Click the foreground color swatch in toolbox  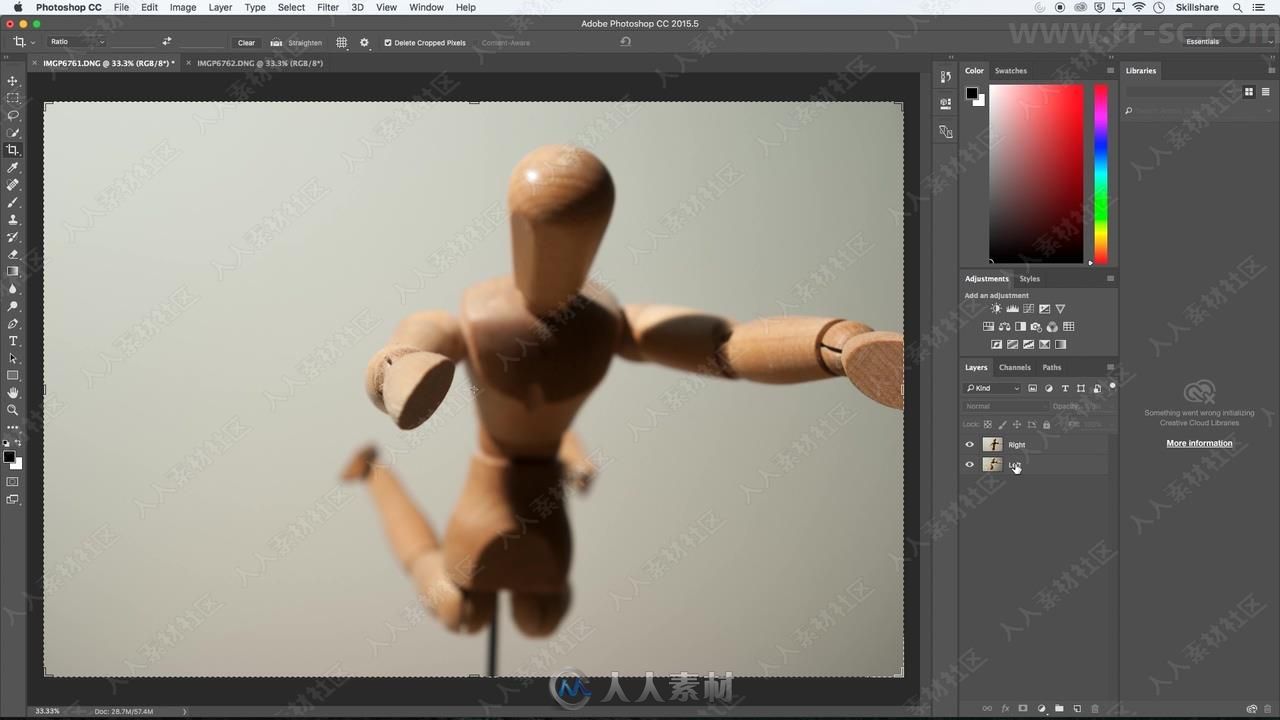pyautogui.click(x=9, y=457)
